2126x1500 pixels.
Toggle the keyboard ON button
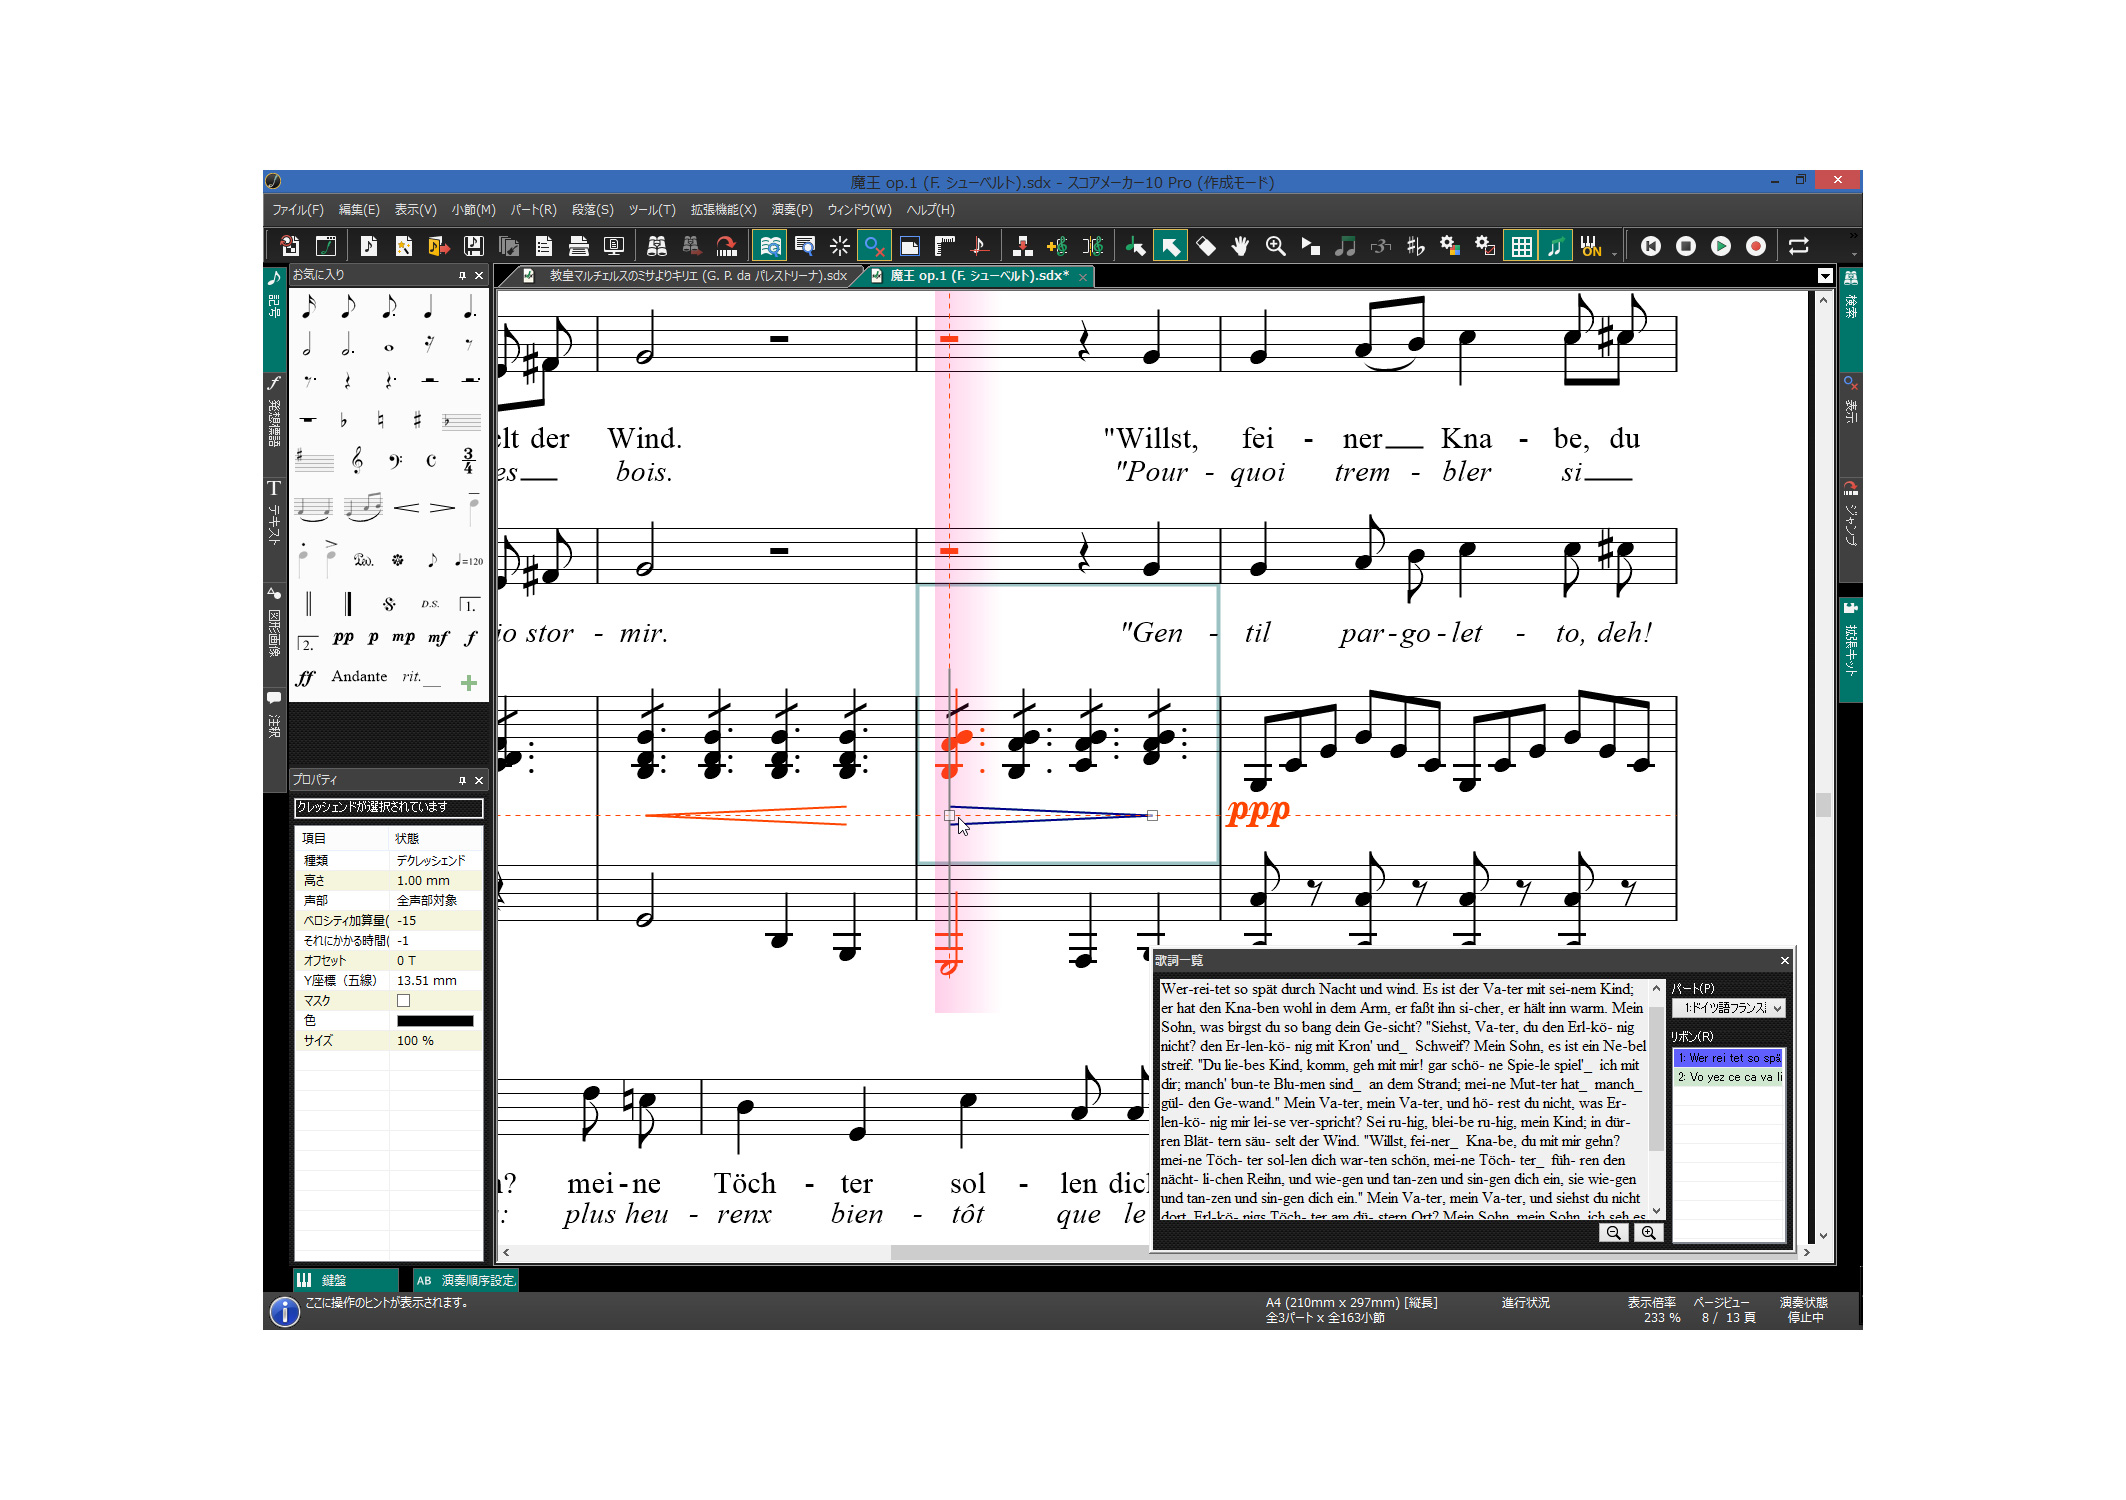1590,246
